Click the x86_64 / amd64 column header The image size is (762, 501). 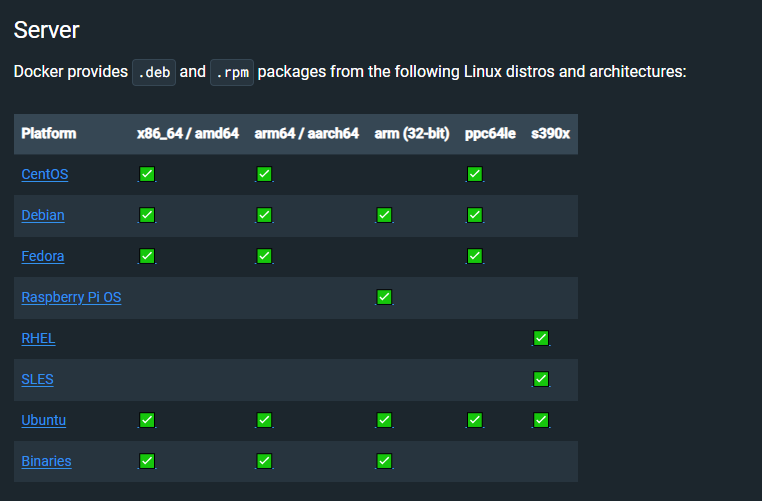(188, 134)
